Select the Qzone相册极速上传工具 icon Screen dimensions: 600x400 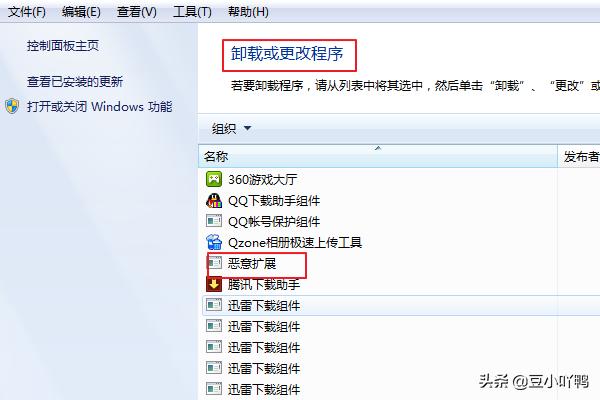click(x=214, y=242)
